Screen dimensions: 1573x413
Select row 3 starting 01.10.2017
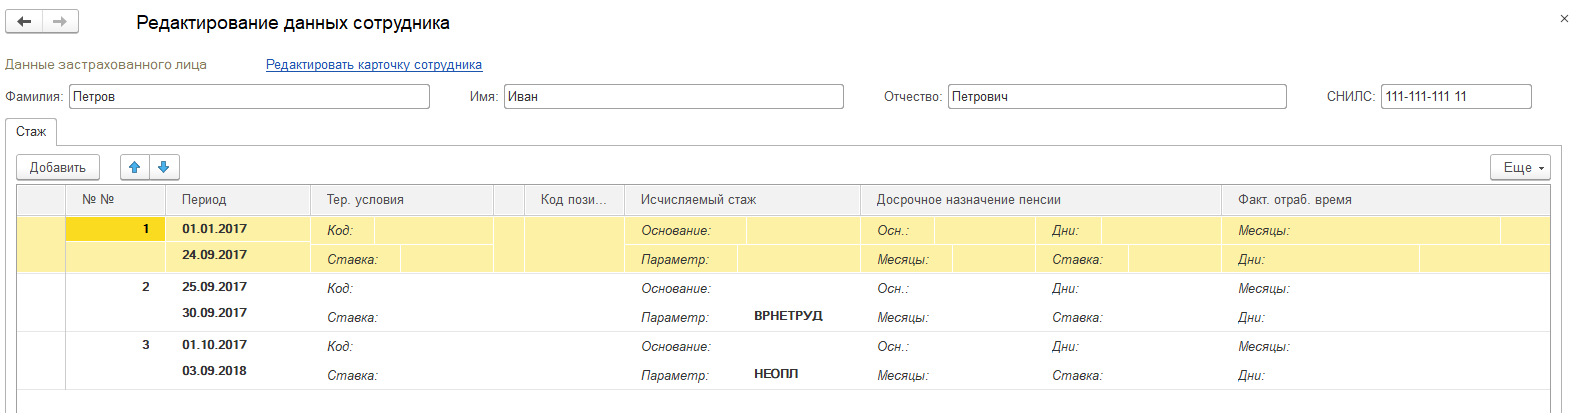[214, 345]
